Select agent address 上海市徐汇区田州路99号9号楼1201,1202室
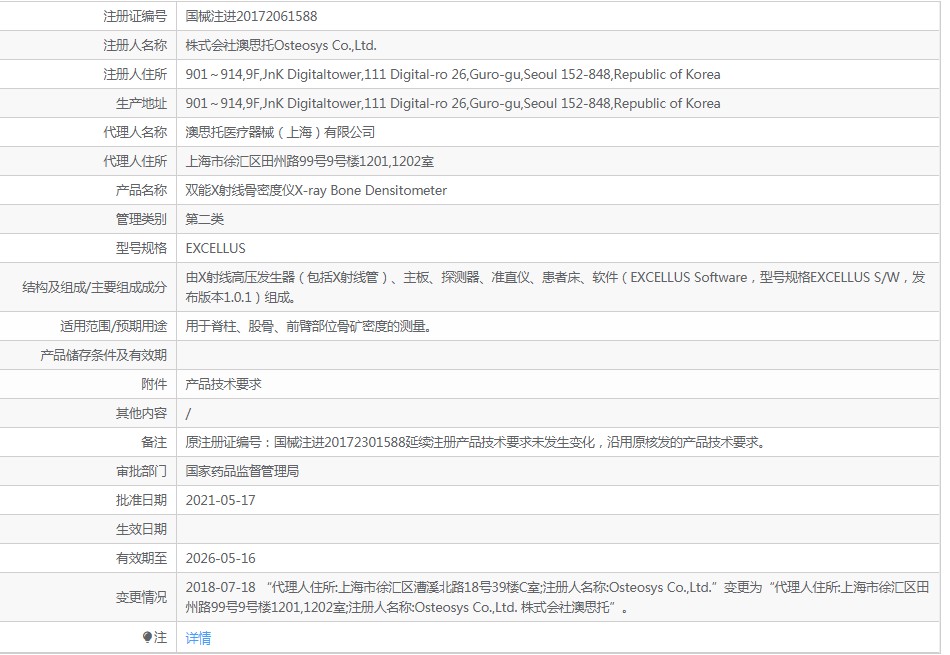Viewport: 950px width, 655px height. (x=310, y=161)
